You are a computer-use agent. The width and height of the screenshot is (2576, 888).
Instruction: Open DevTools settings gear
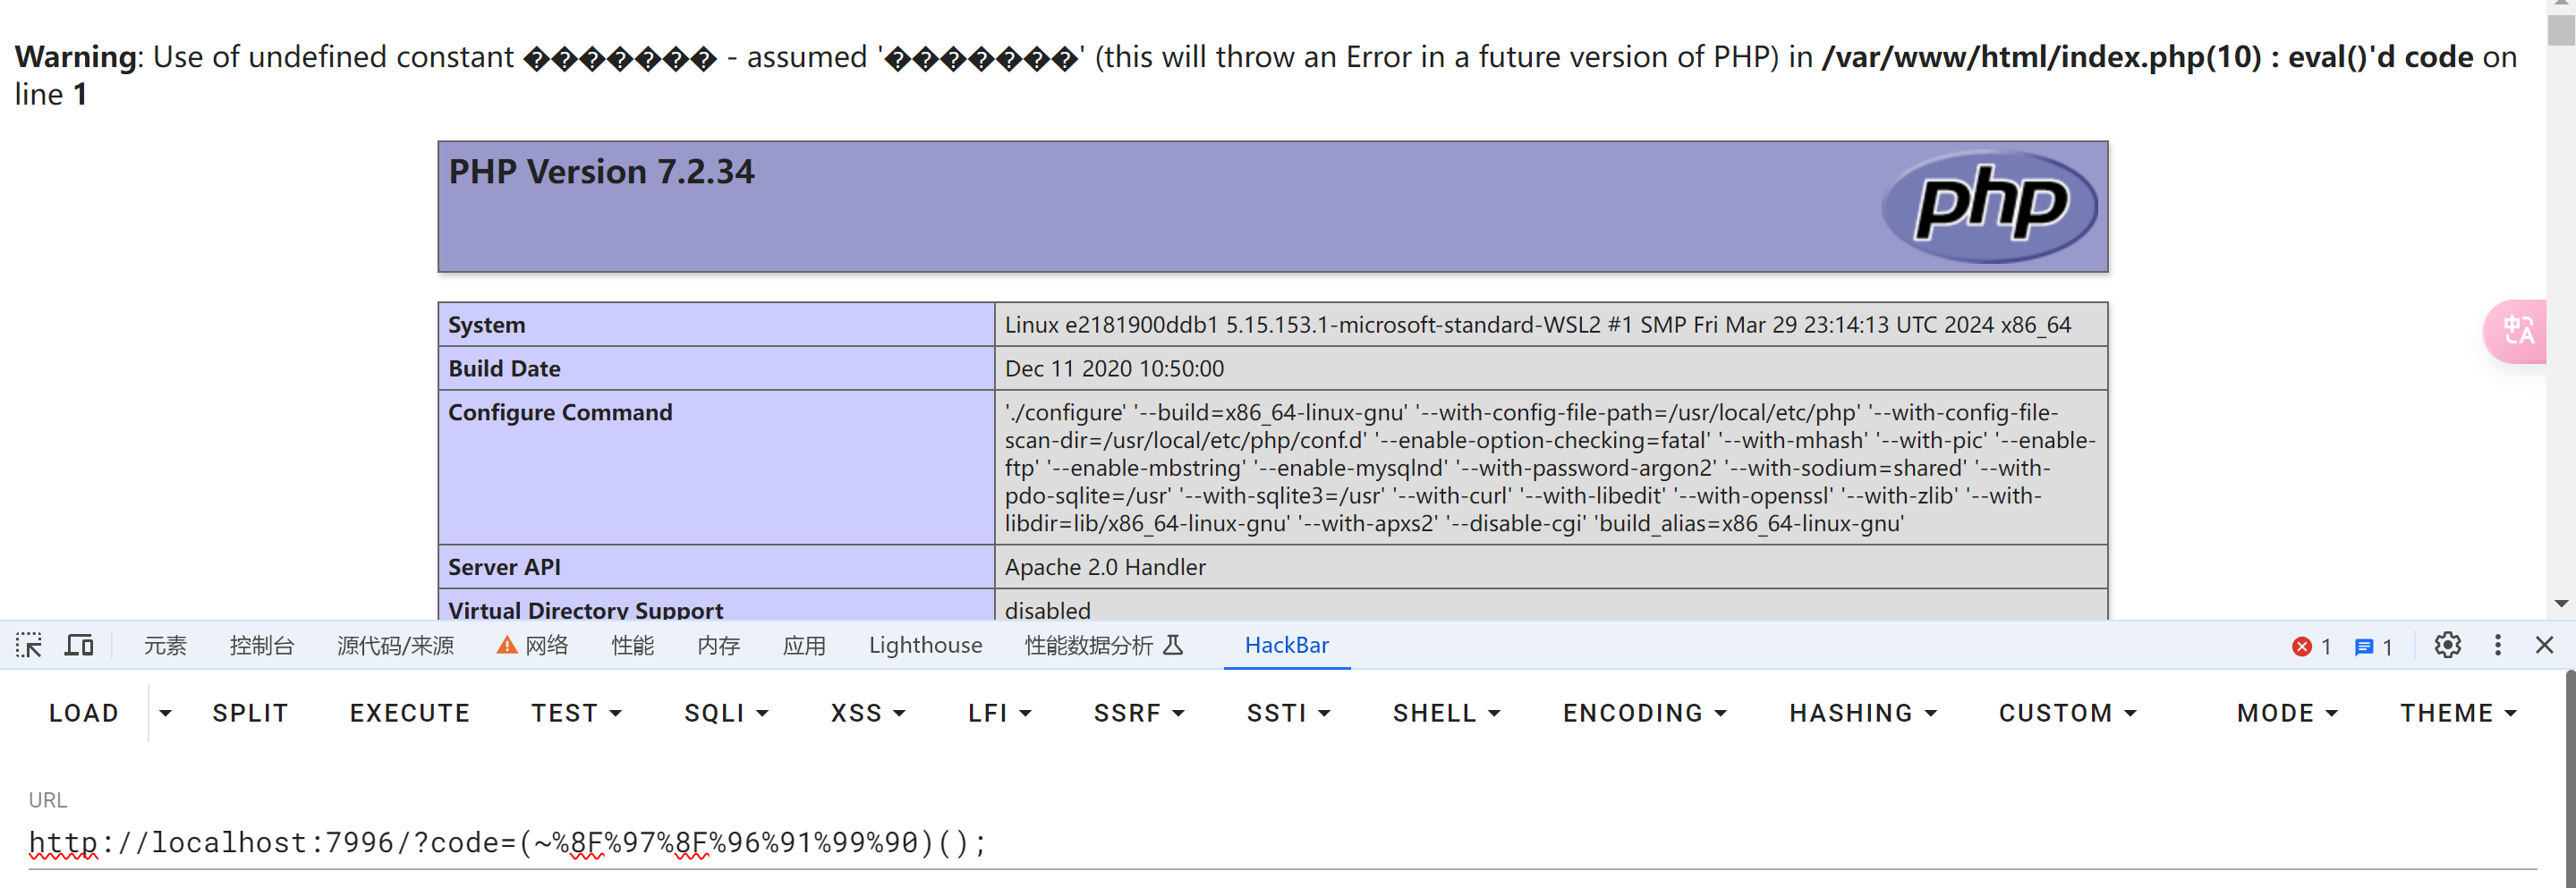(x=2447, y=645)
